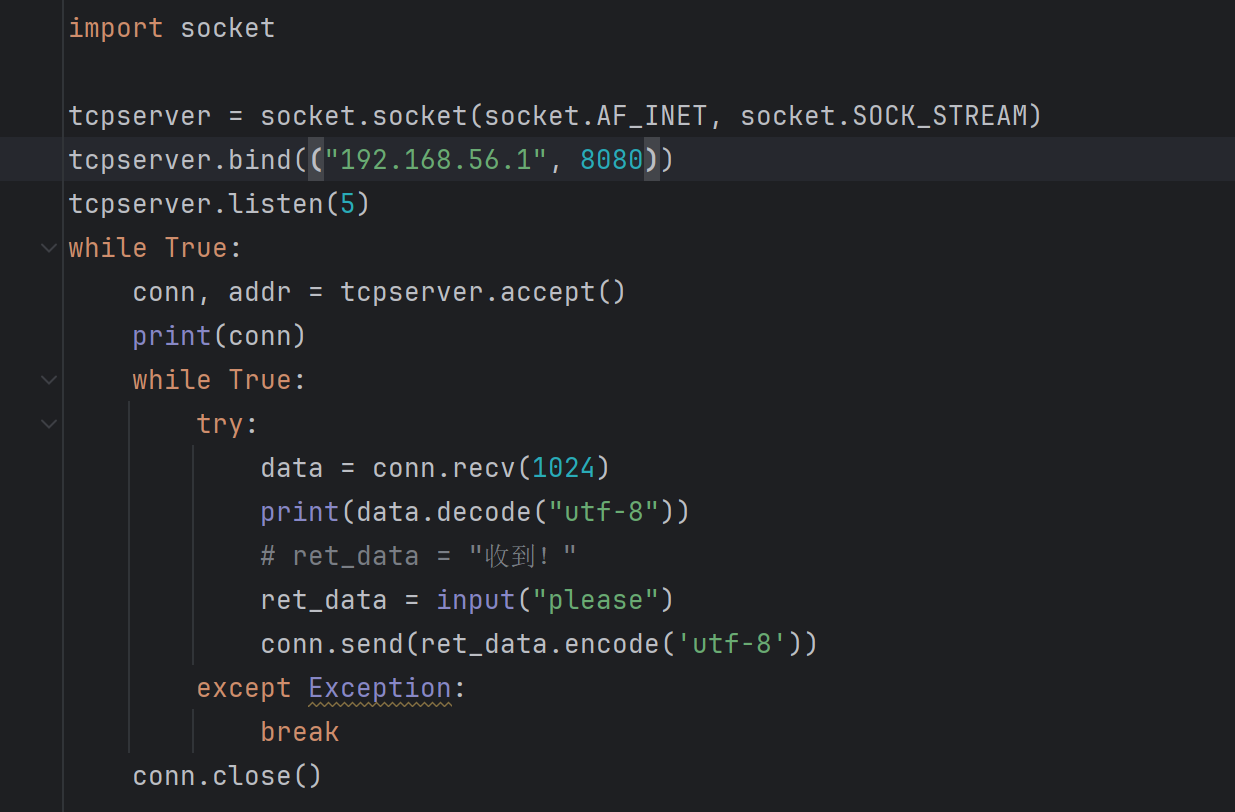Click the break keyword

299,732
